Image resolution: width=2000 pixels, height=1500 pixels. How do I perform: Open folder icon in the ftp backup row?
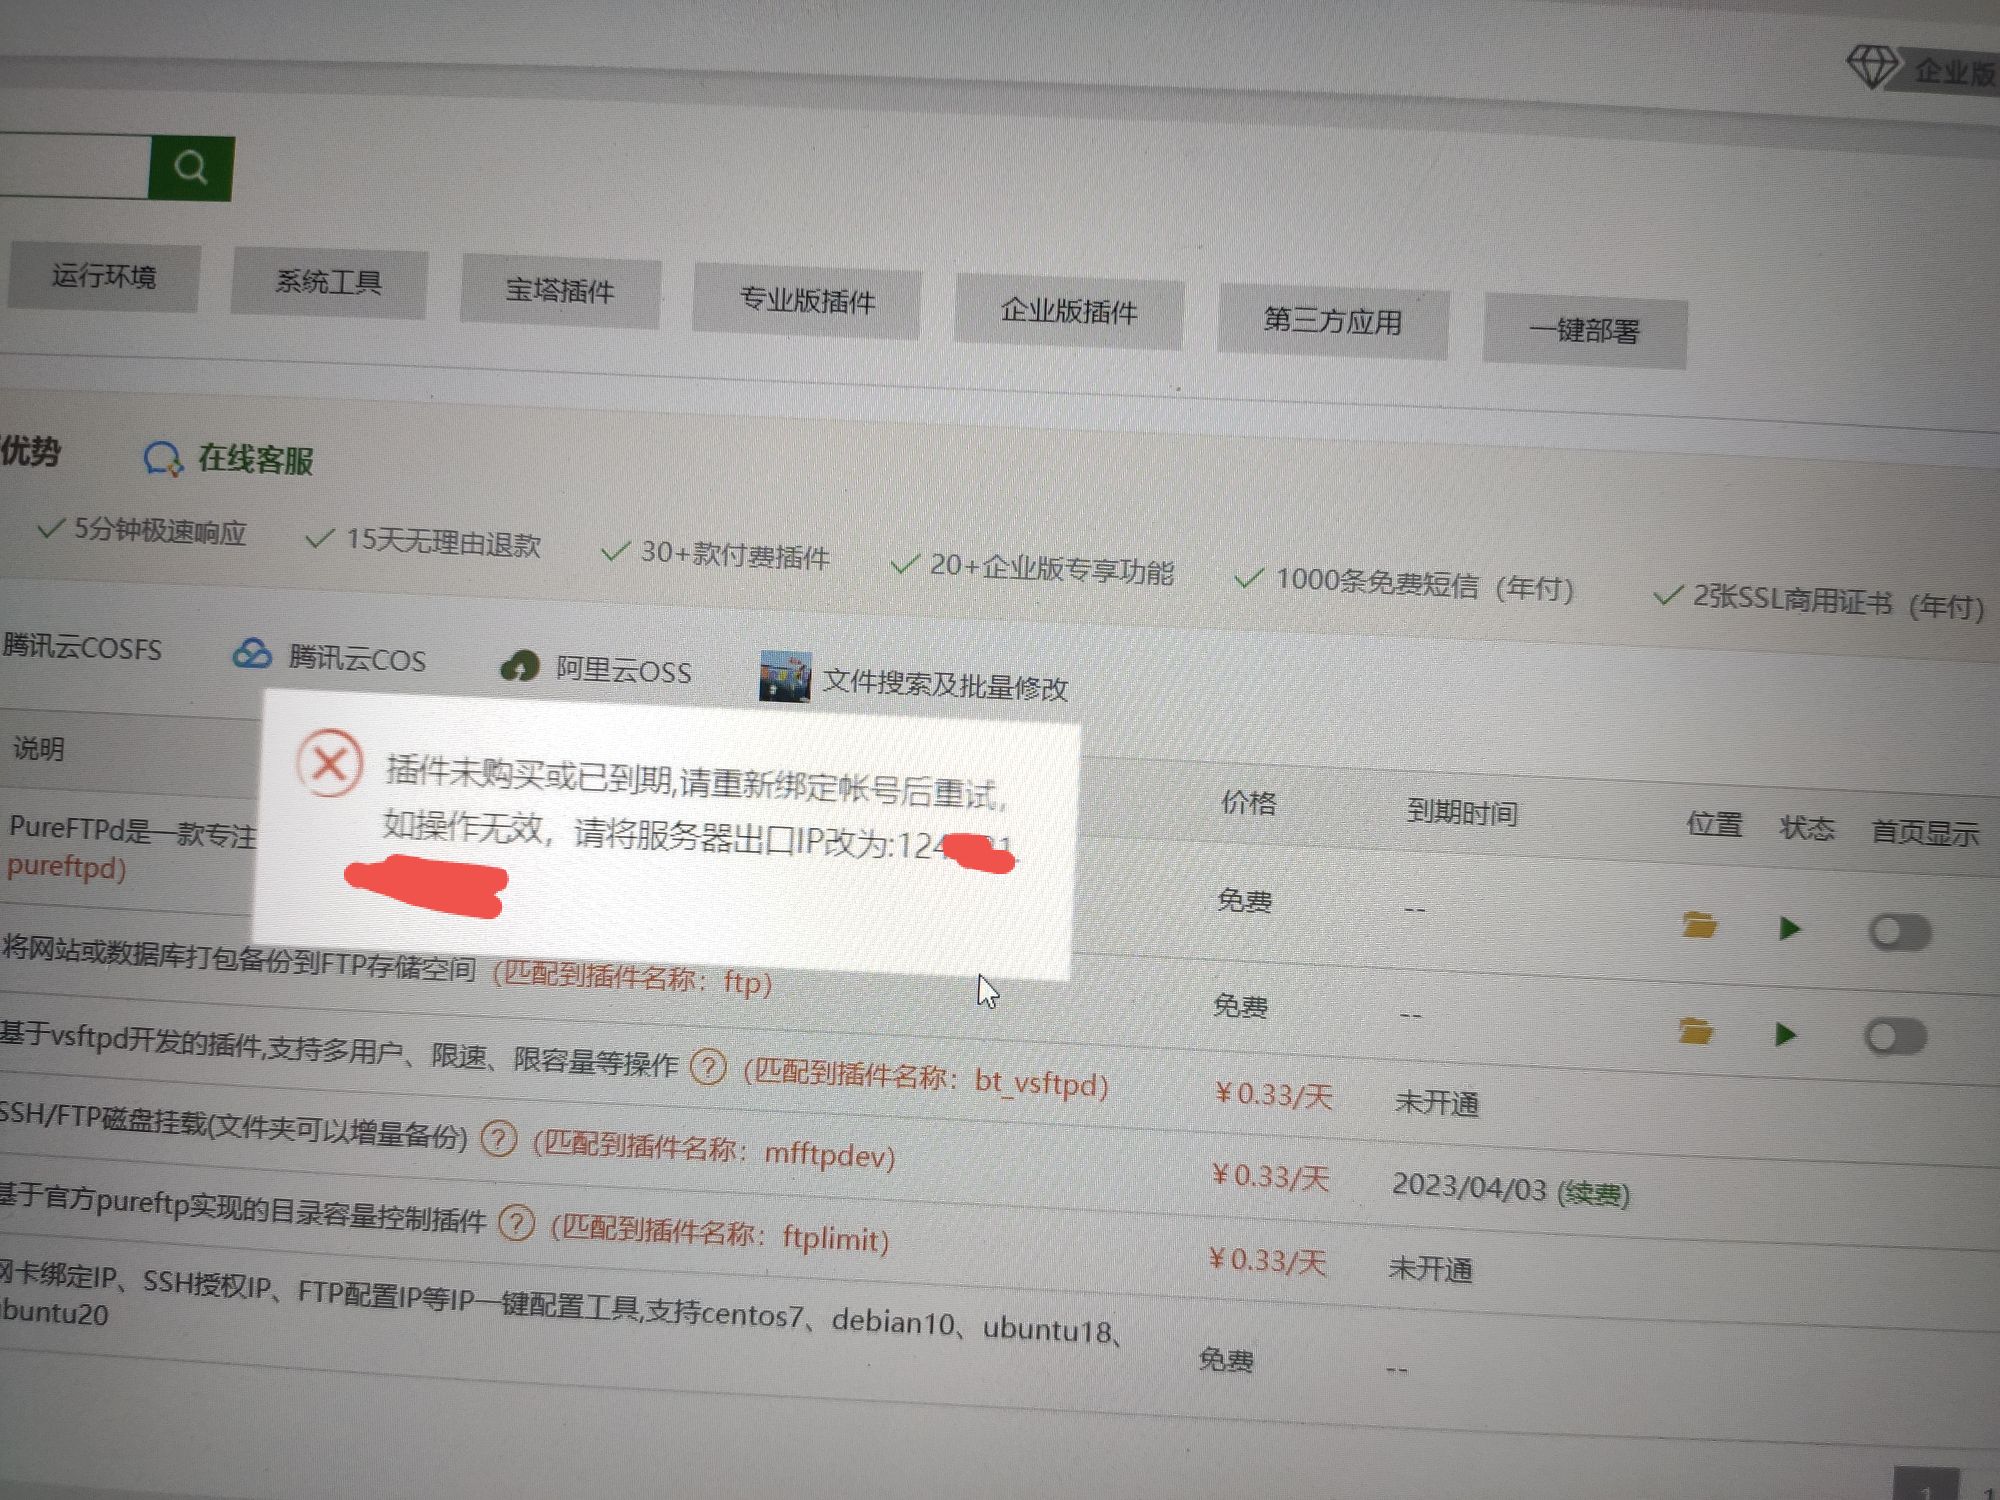click(x=1695, y=1030)
